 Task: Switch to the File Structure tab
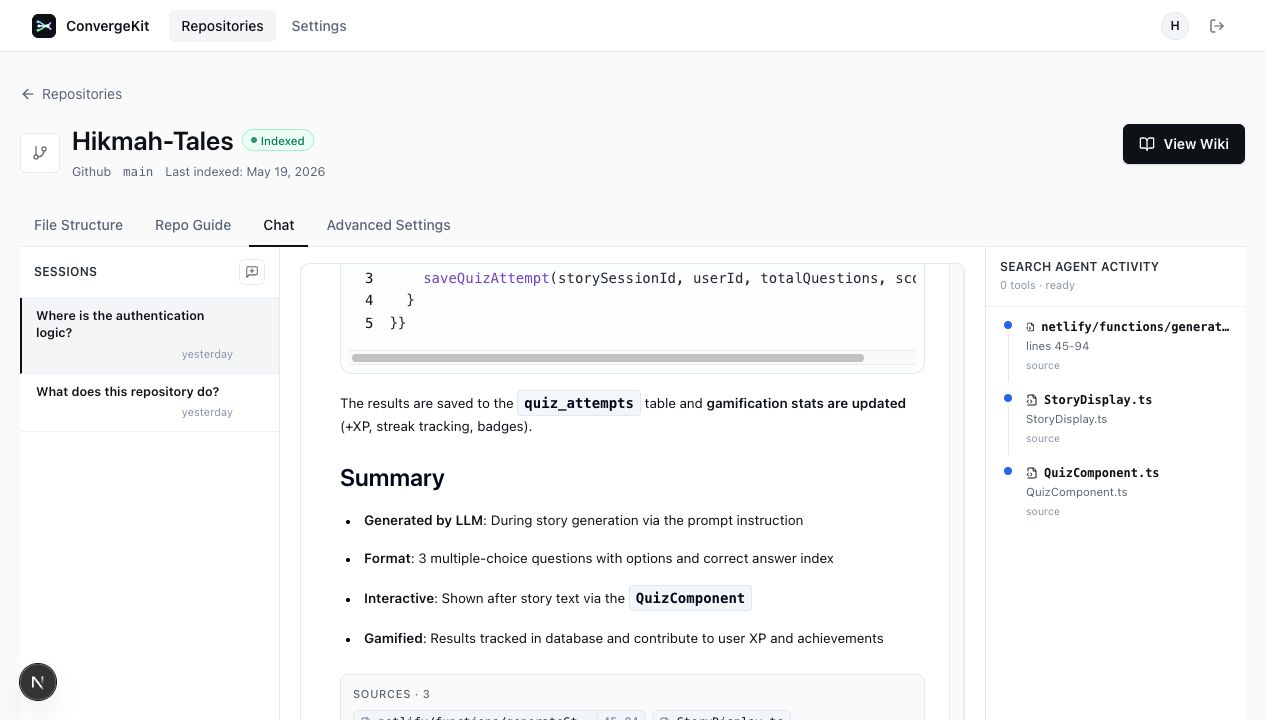tap(78, 225)
